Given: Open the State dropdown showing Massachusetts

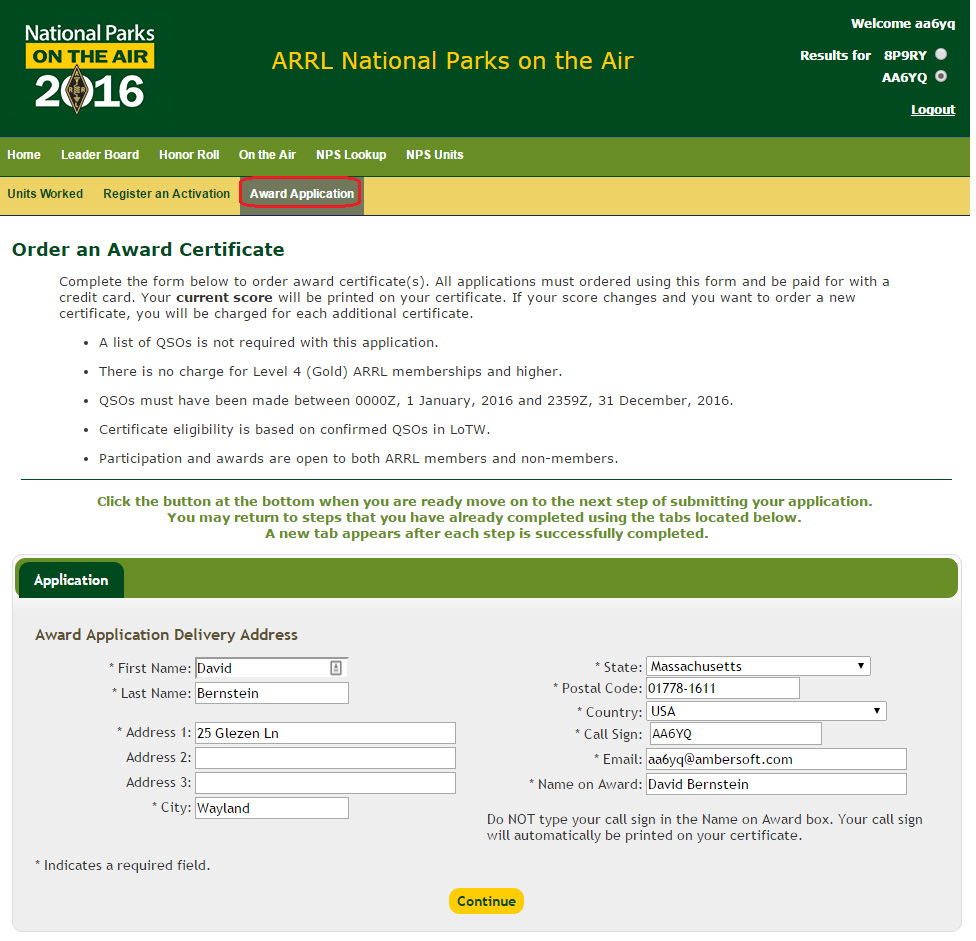Looking at the screenshot, I should pos(758,666).
